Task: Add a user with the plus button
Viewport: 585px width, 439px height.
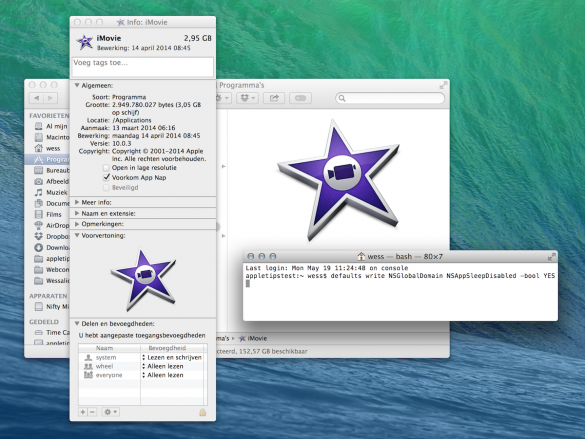Action: pos(83,412)
